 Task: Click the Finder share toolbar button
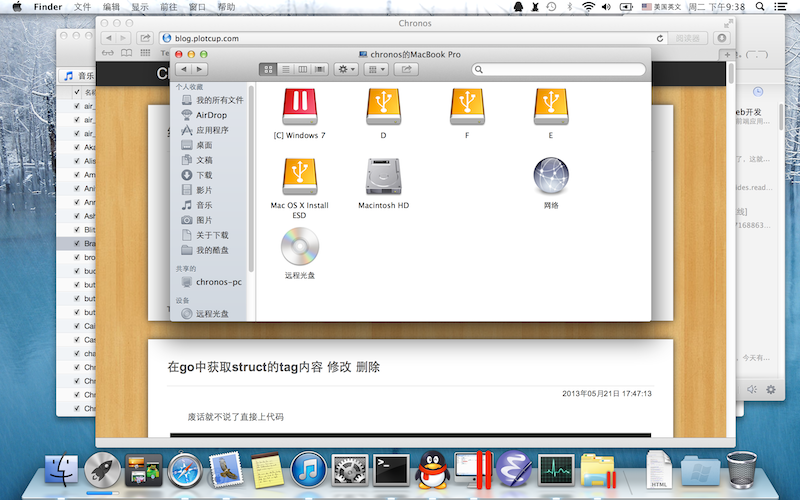point(406,69)
